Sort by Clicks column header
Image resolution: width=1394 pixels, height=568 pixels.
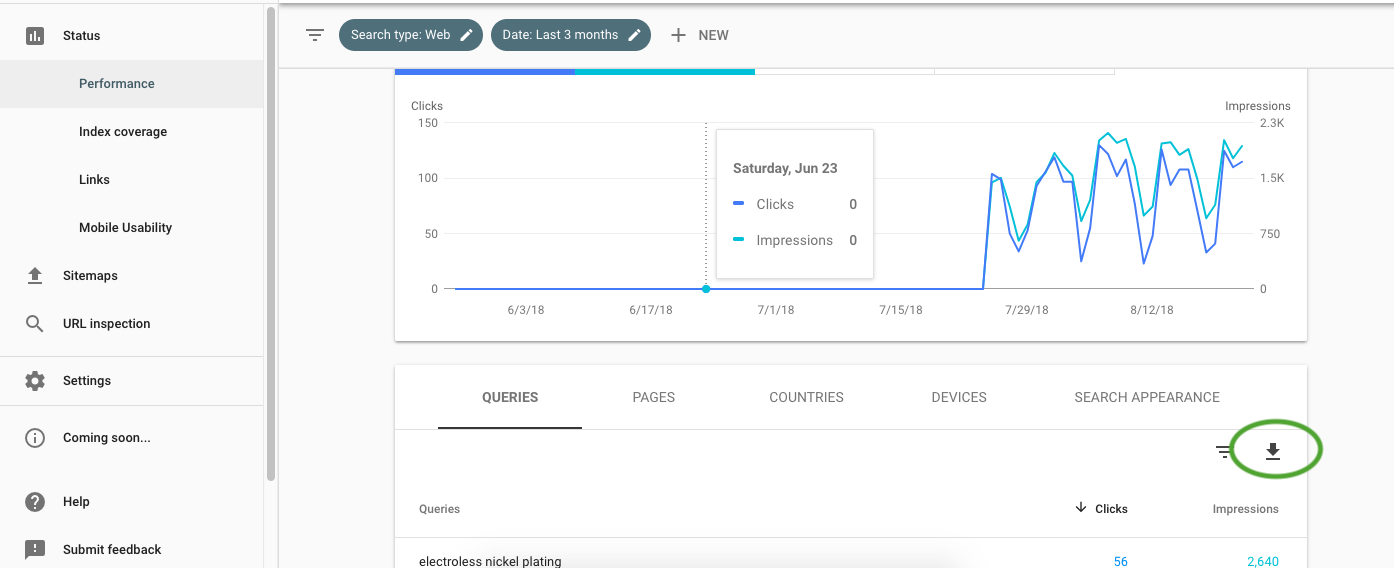coord(1111,509)
